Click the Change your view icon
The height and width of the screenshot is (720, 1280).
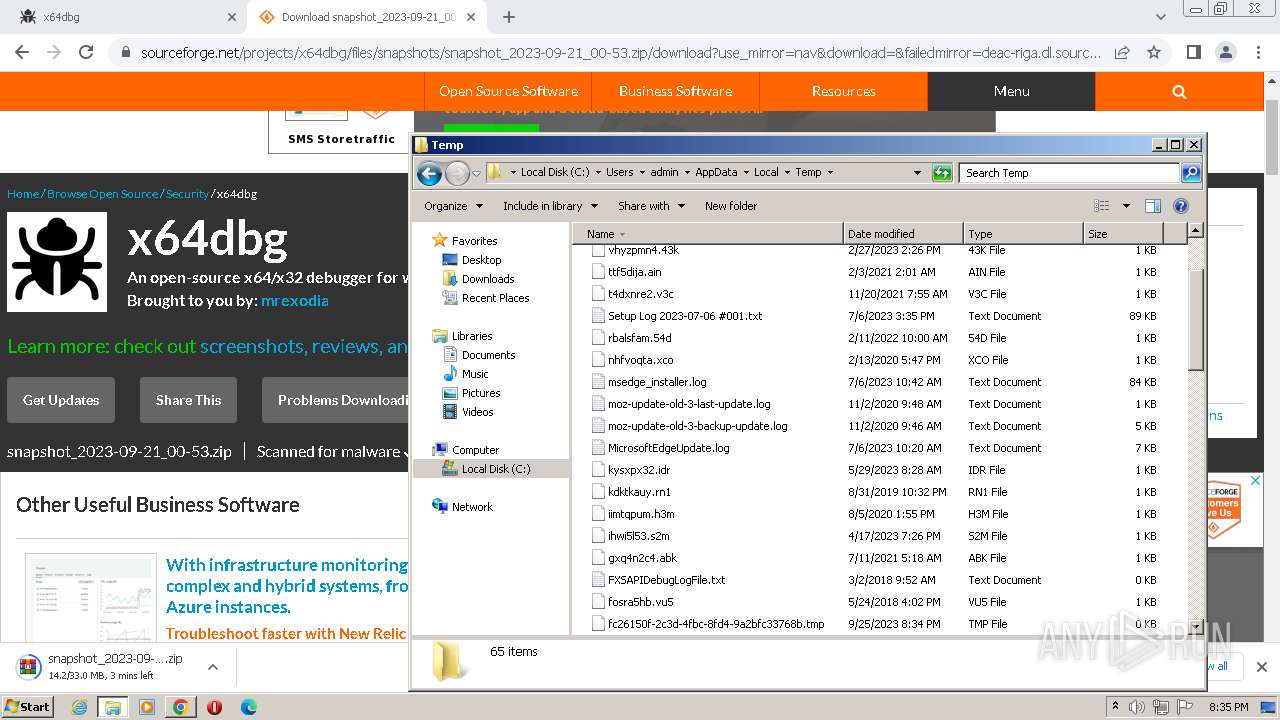pos(1101,206)
